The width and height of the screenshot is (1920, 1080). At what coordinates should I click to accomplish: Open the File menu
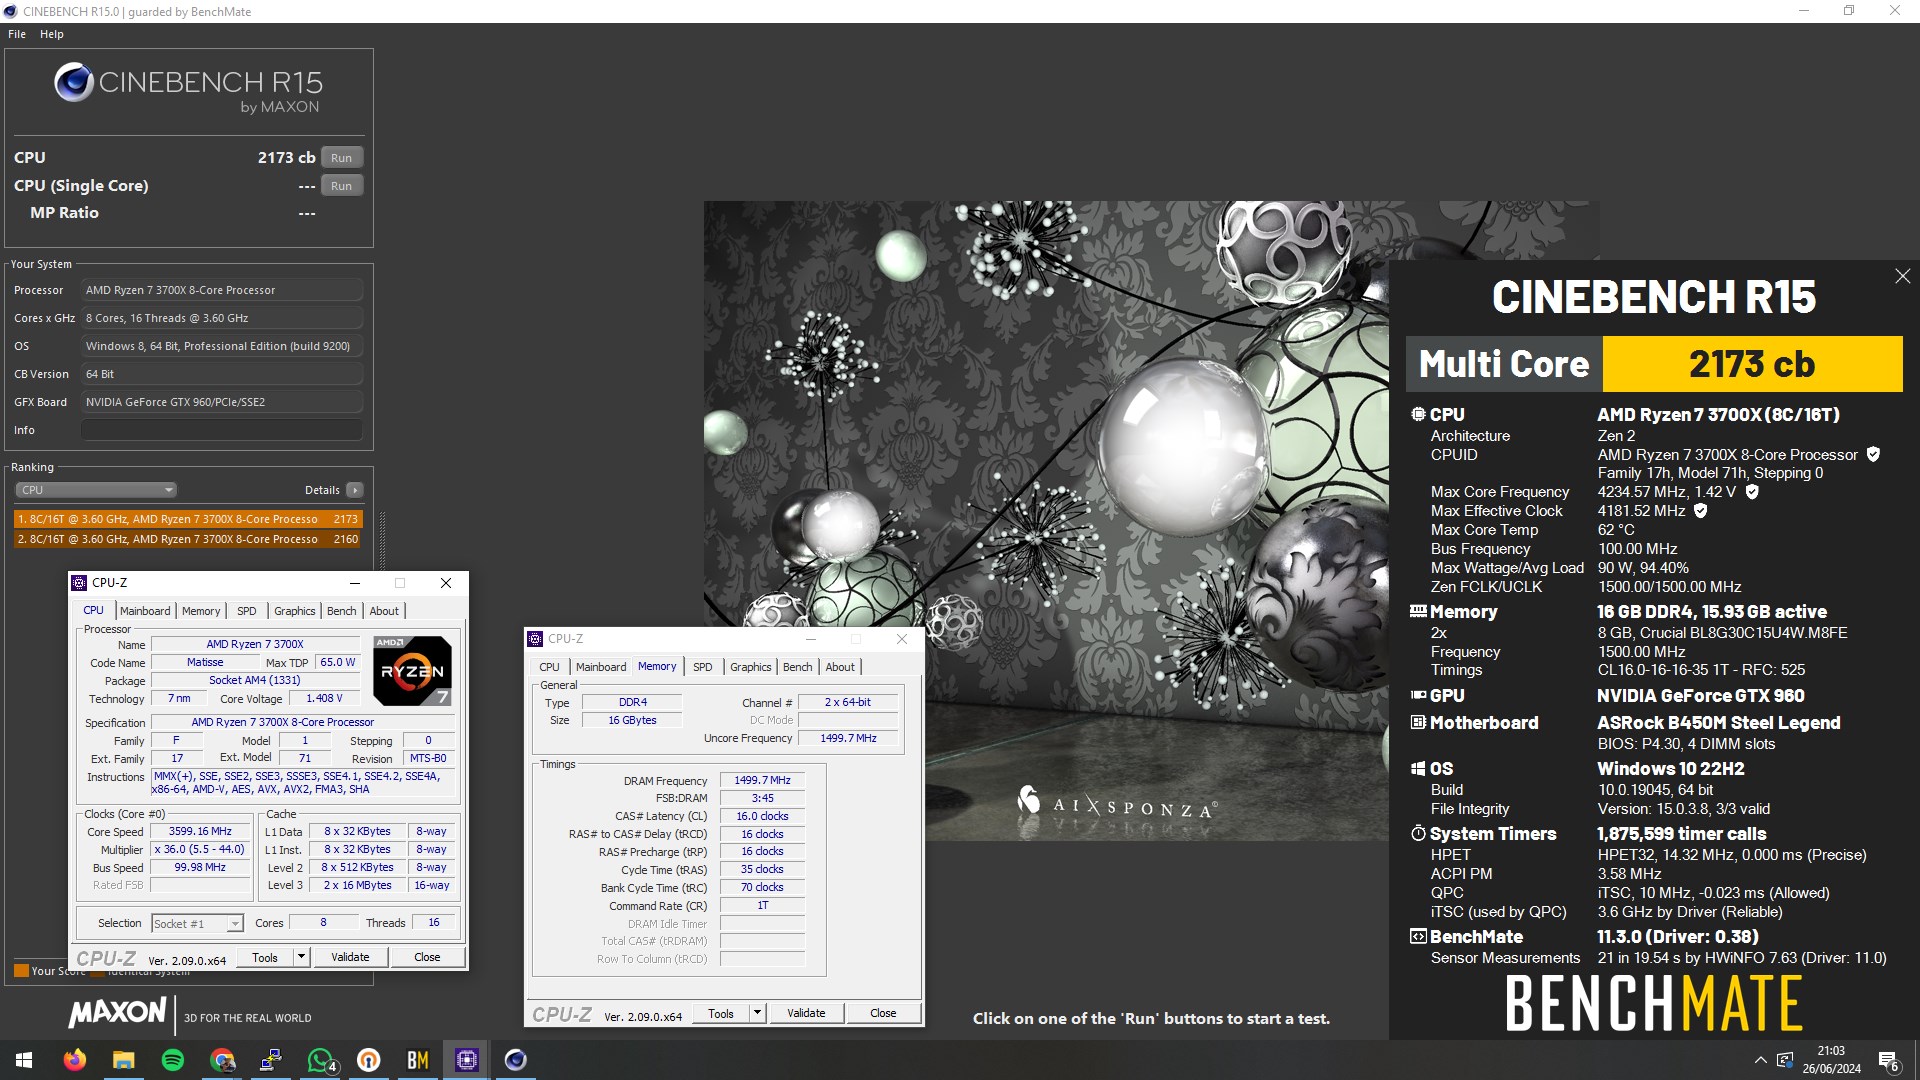pyautogui.click(x=17, y=34)
